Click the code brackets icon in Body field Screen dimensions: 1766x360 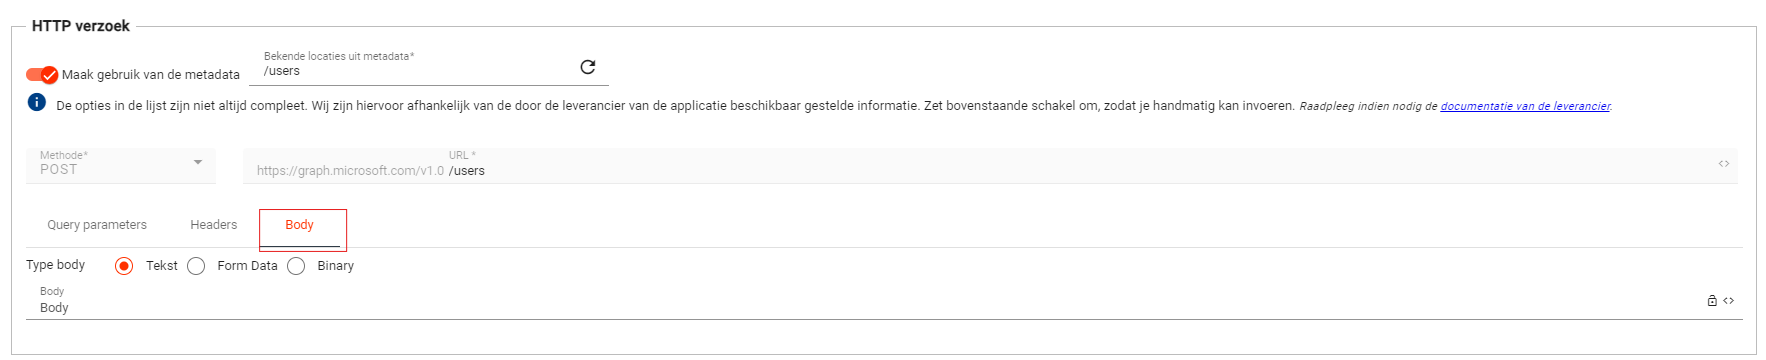pyautogui.click(x=1729, y=300)
